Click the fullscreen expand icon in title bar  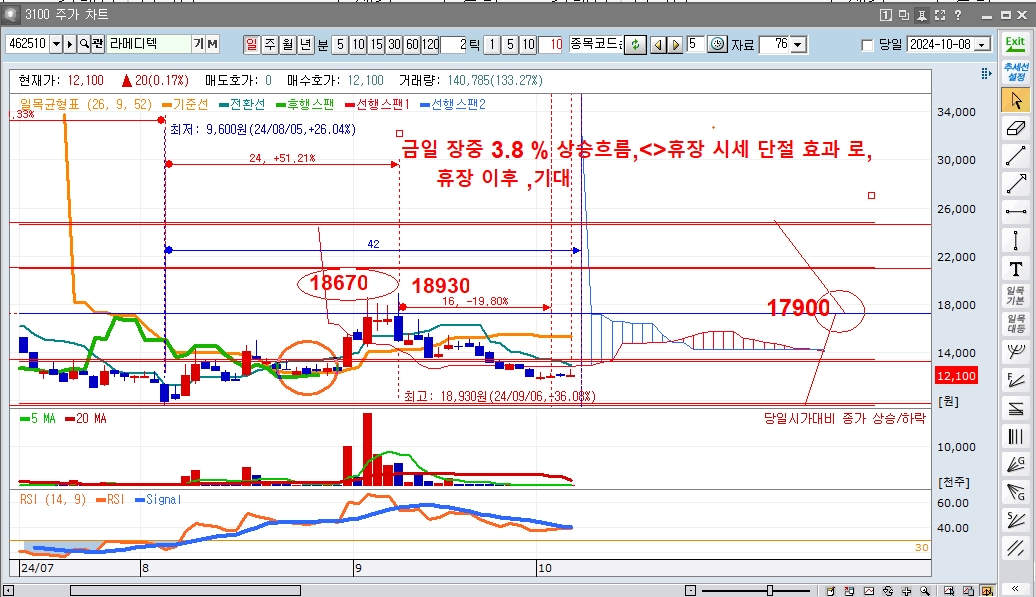pos(940,15)
